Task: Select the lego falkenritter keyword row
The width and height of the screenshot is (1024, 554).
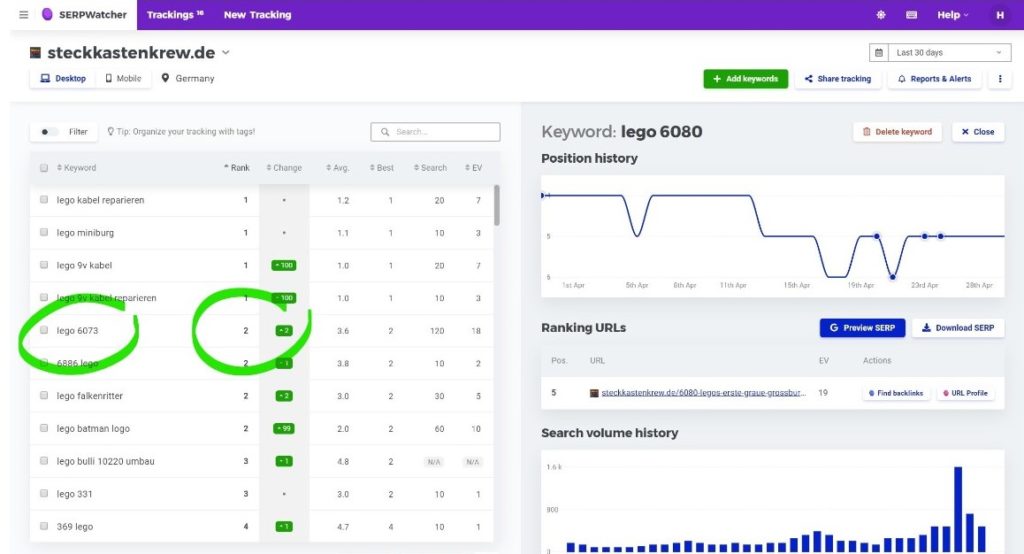Action: pos(261,396)
